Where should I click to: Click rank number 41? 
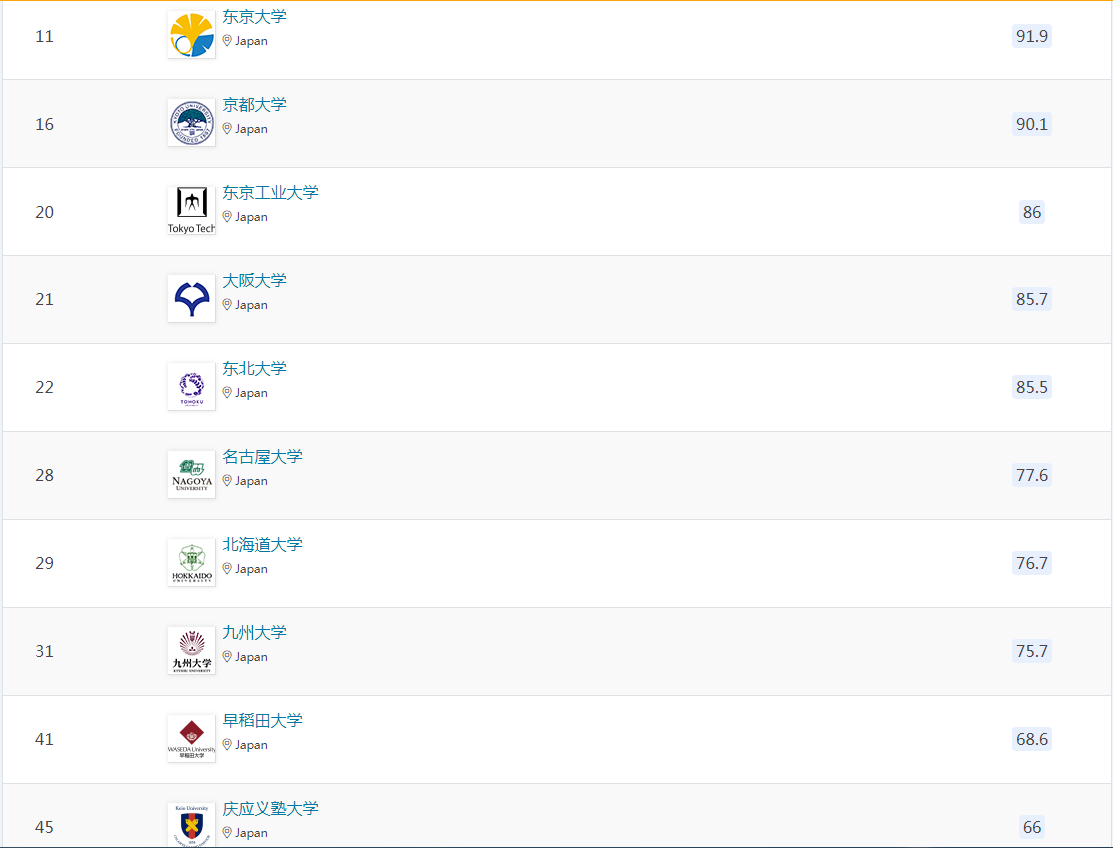click(45, 739)
